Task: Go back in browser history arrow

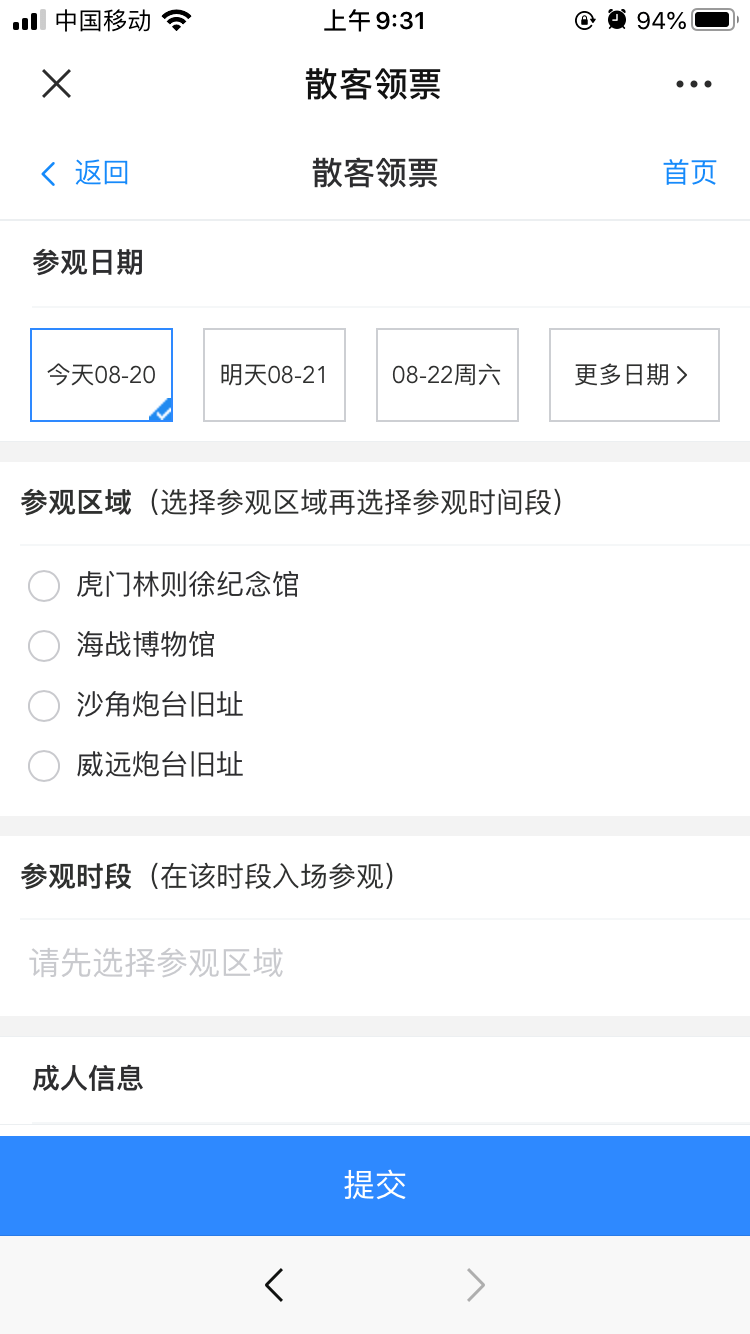Action: point(274,1284)
